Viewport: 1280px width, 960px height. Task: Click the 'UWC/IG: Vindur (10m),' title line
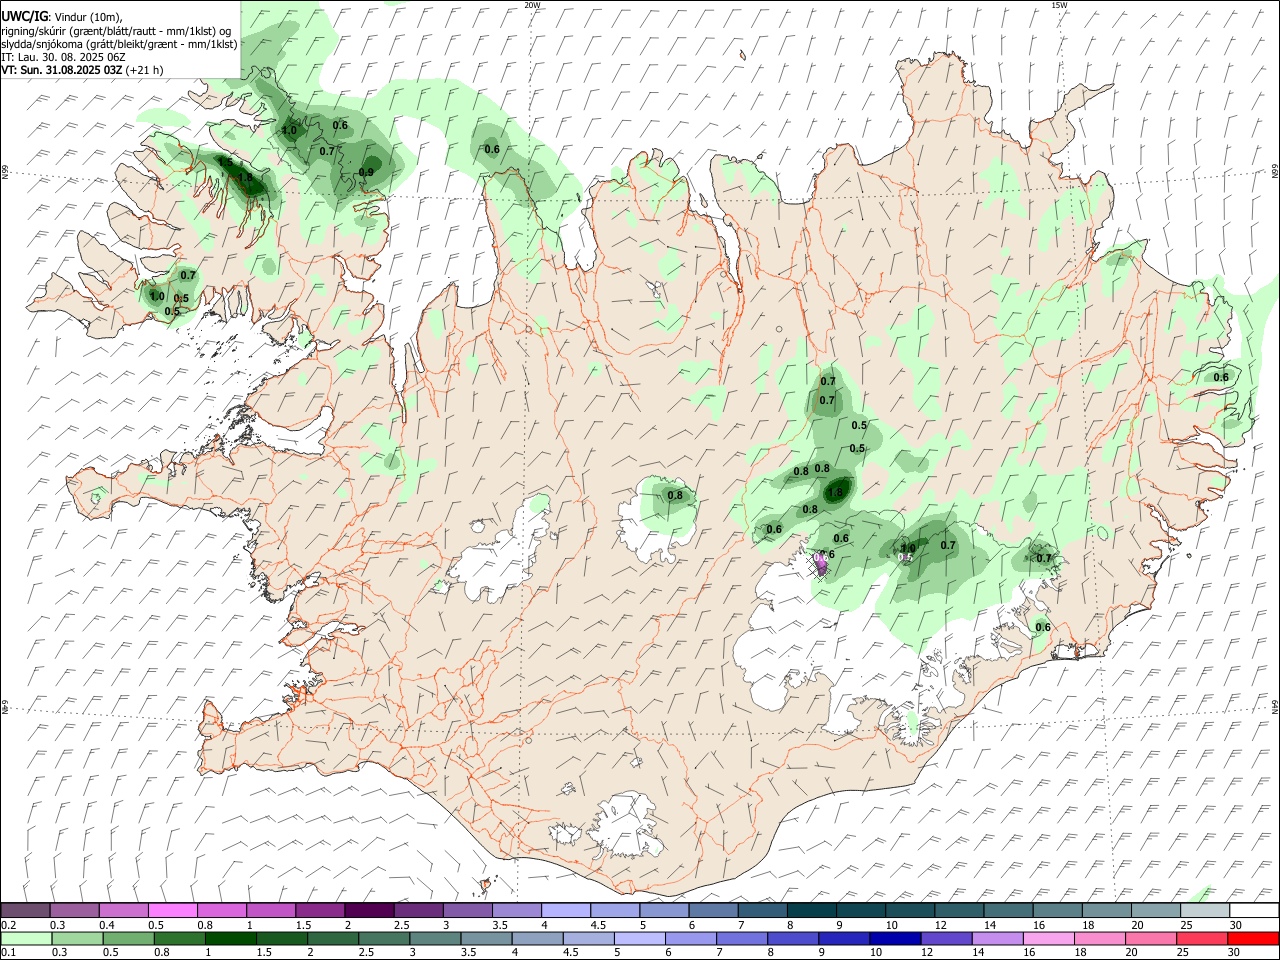pos(62,17)
